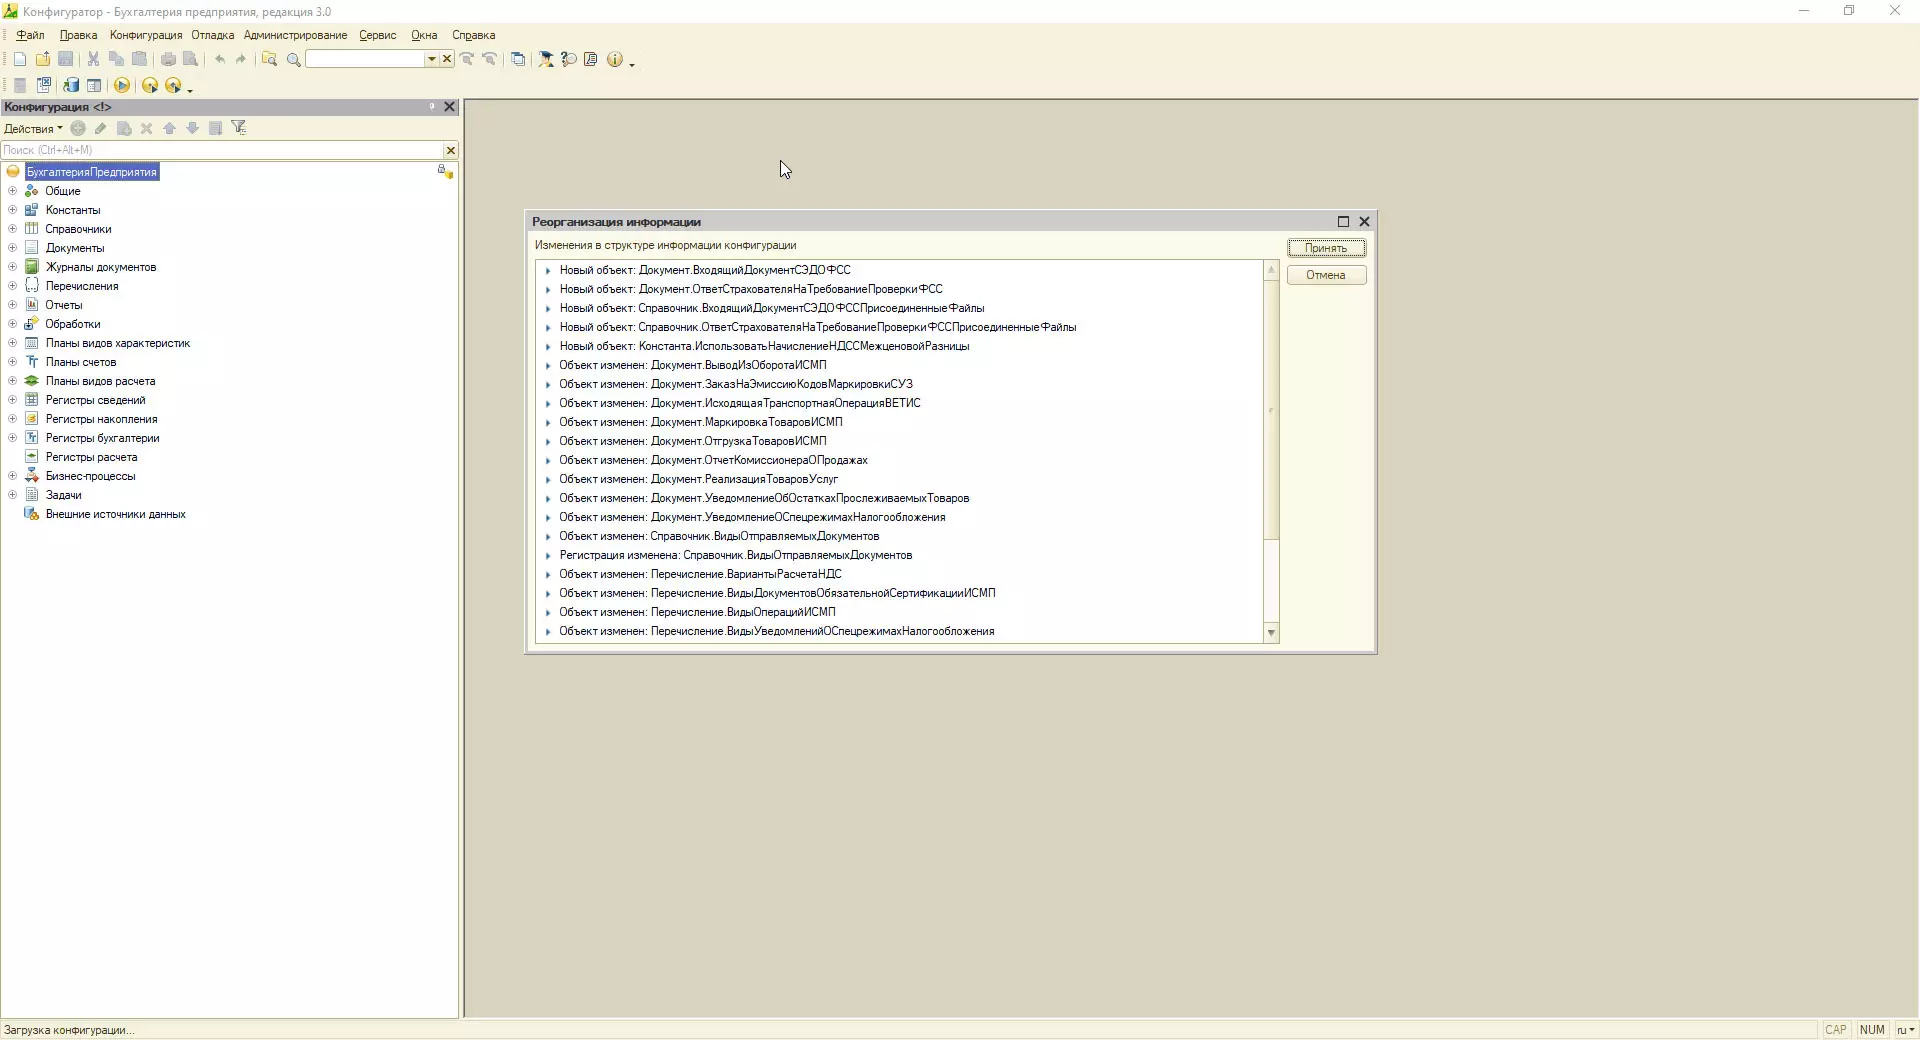Open the Конфигурация menu
The image size is (1920, 1040).
146,35
